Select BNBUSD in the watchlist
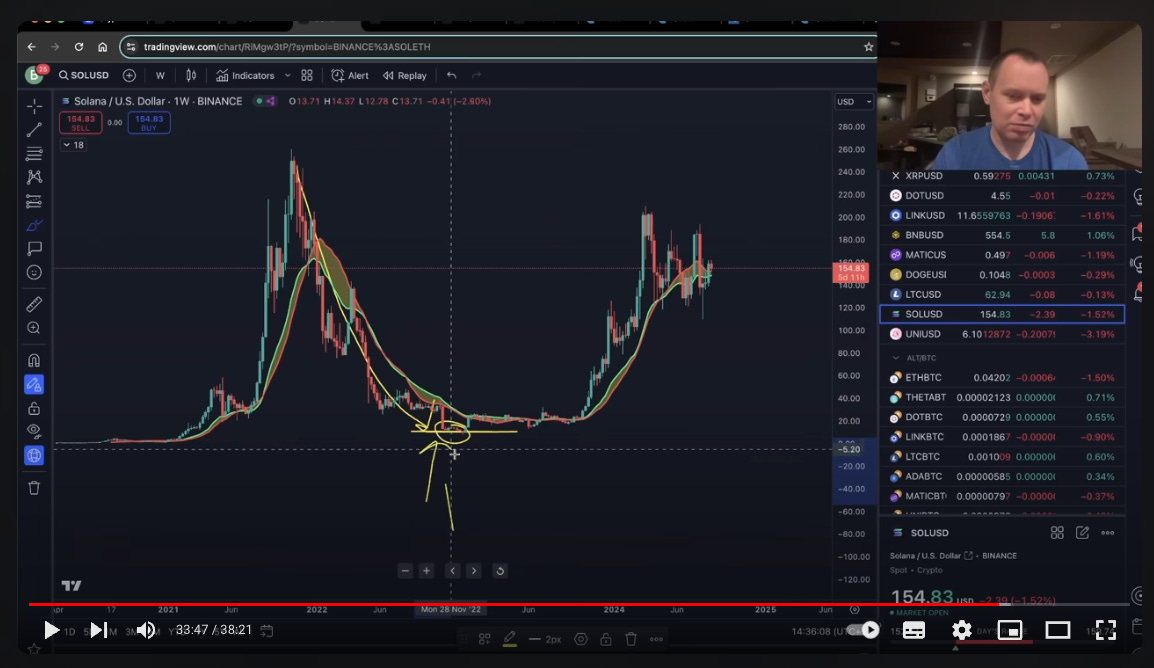This screenshot has width=1154, height=668. (1002, 235)
